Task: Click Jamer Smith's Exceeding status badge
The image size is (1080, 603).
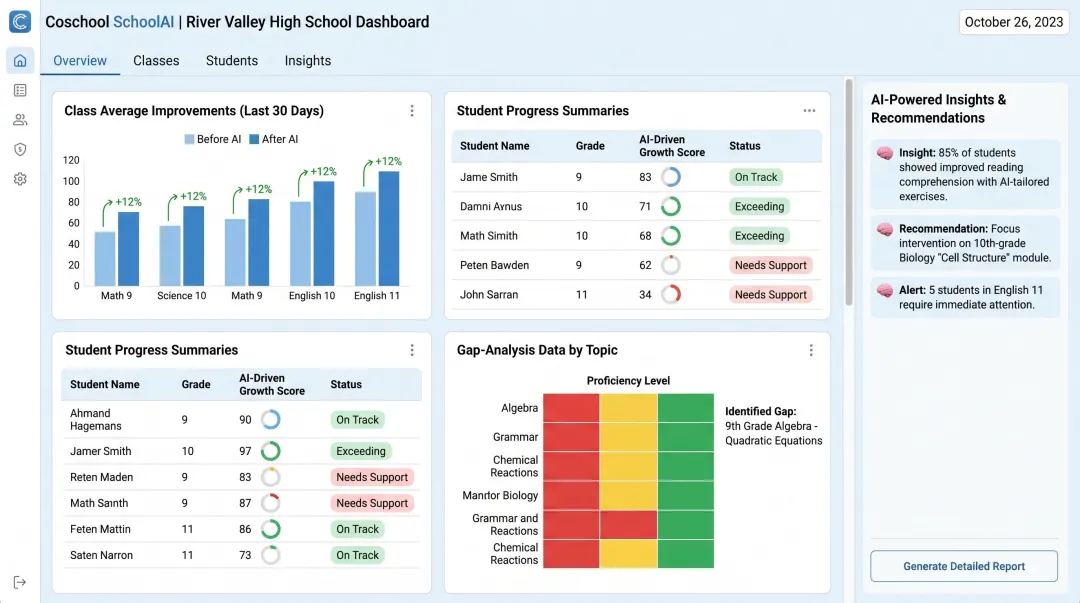Action: point(360,451)
